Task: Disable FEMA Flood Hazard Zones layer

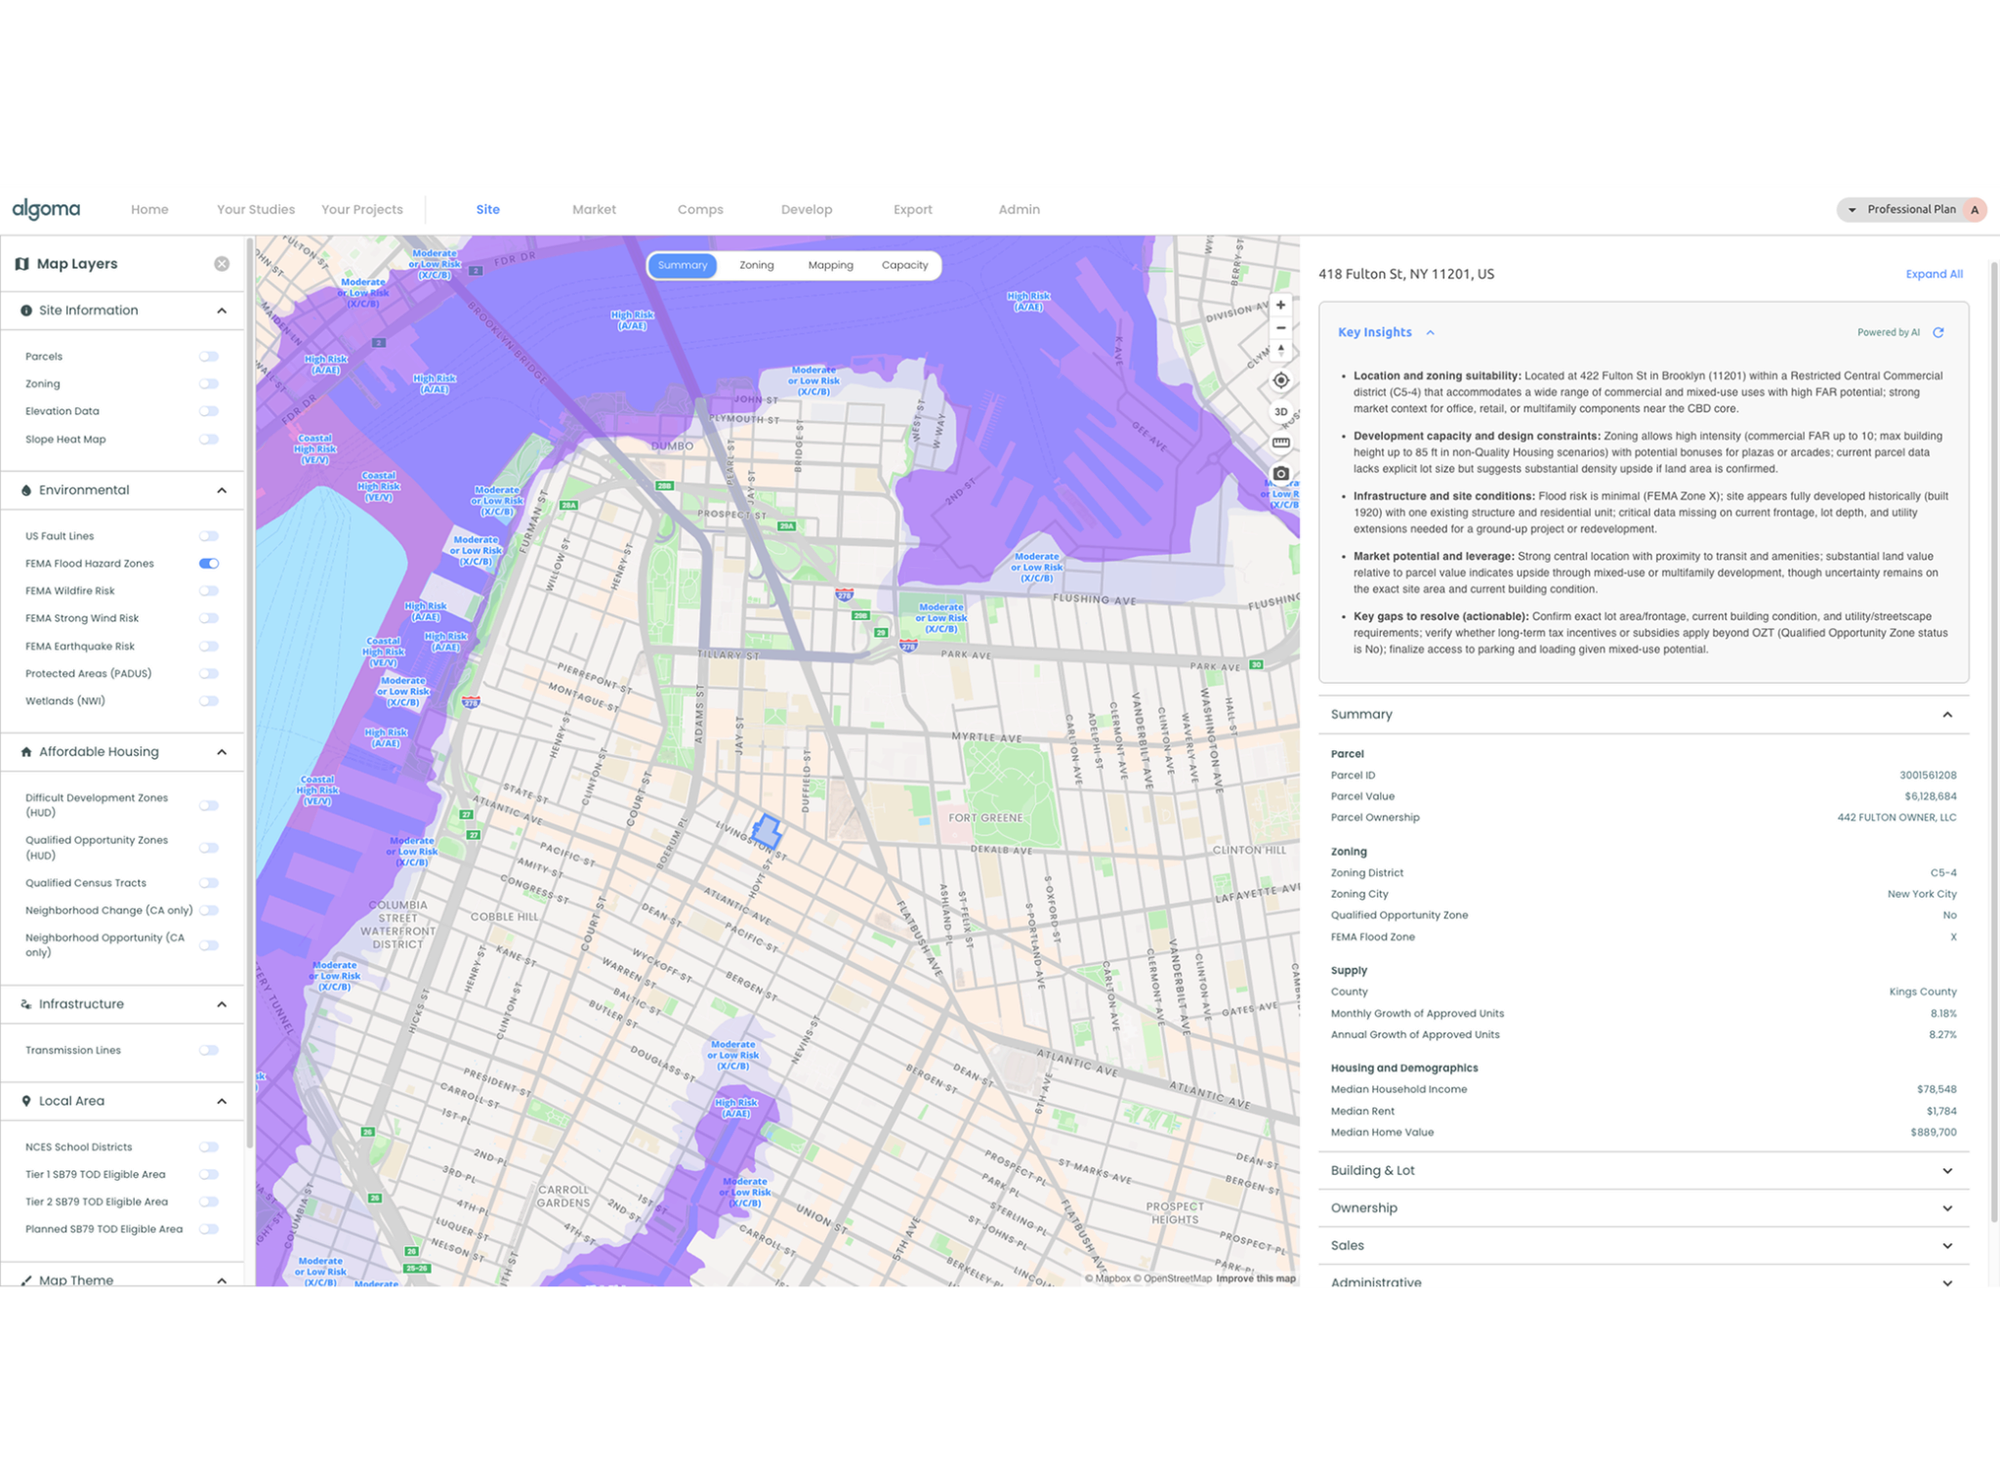Action: 209,564
